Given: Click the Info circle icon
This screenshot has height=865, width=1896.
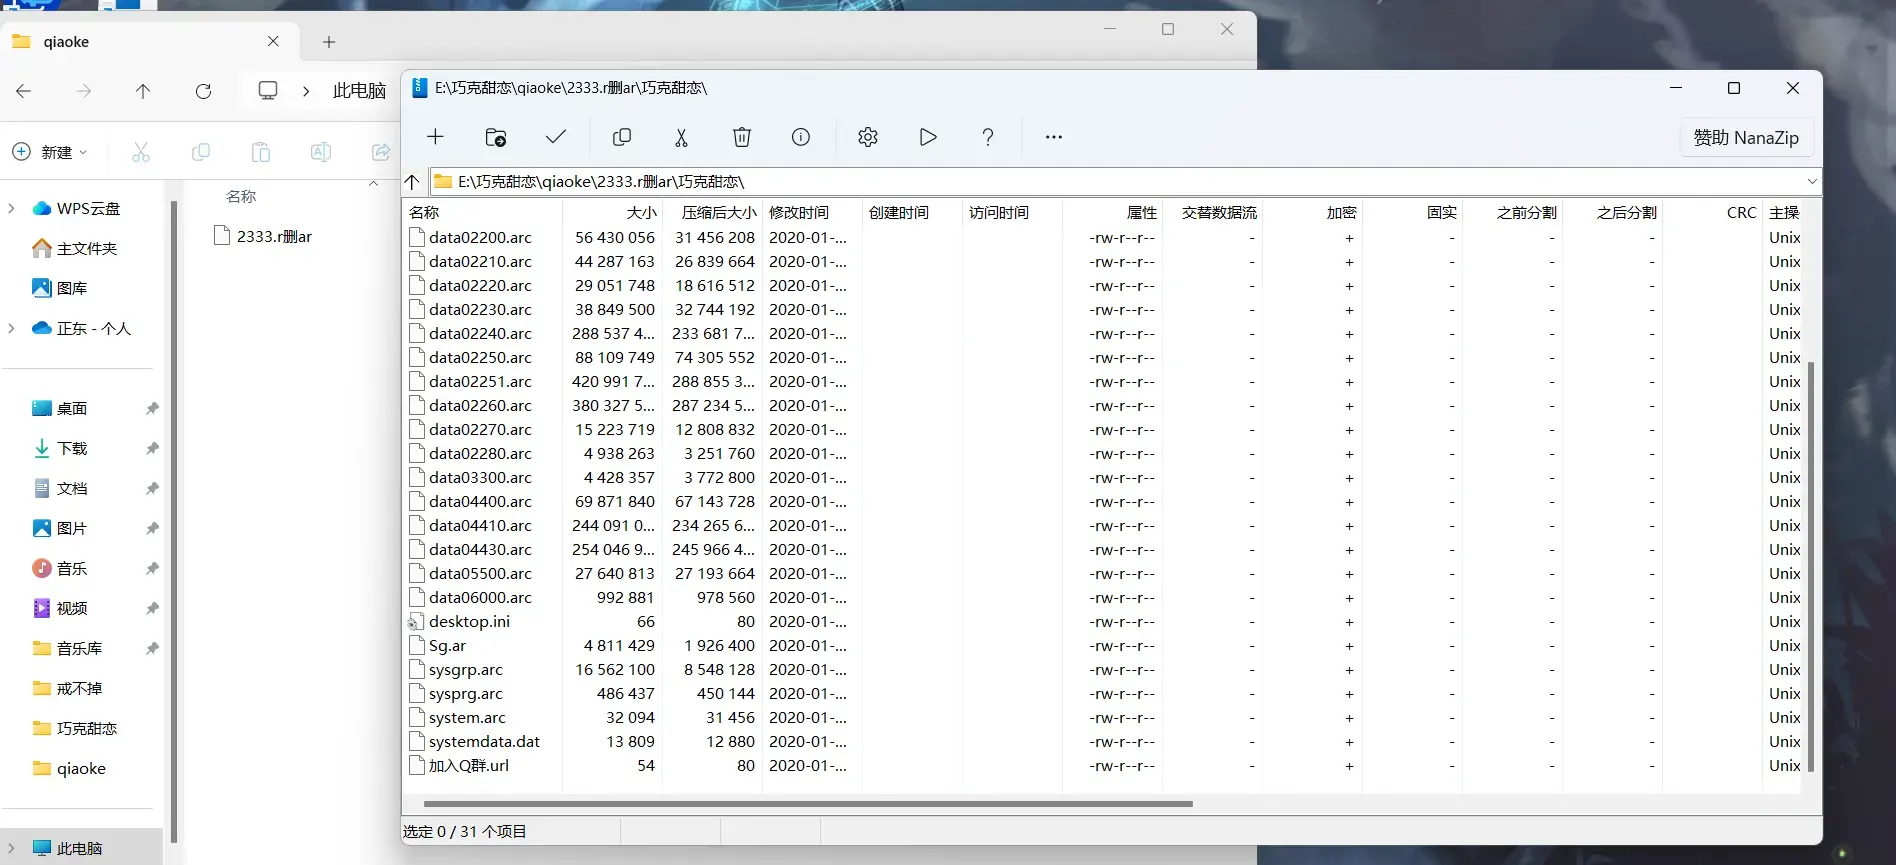Looking at the screenshot, I should tap(801, 137).
